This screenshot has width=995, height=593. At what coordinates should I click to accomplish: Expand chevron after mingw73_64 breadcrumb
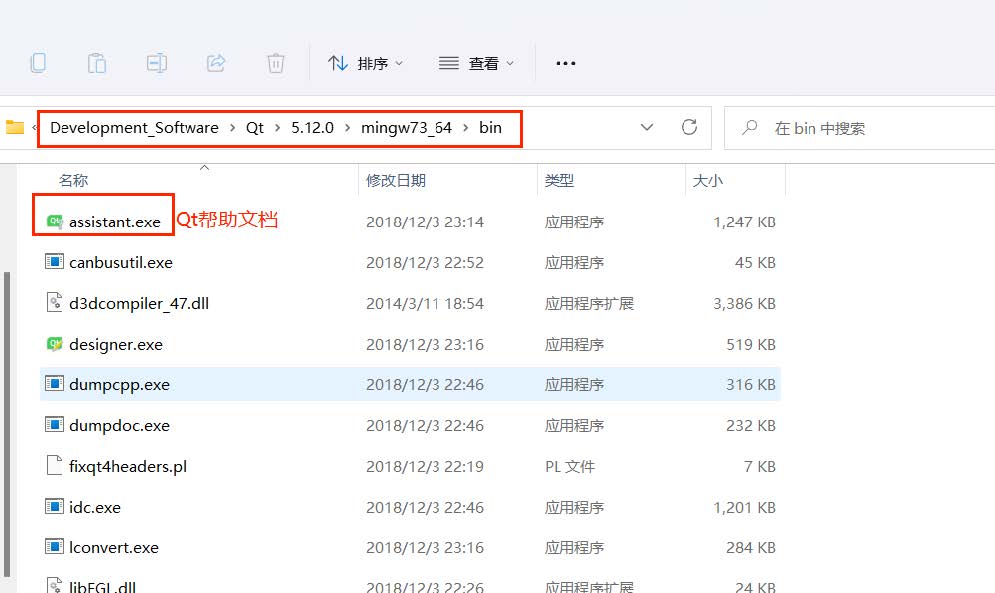coord(465,128)
